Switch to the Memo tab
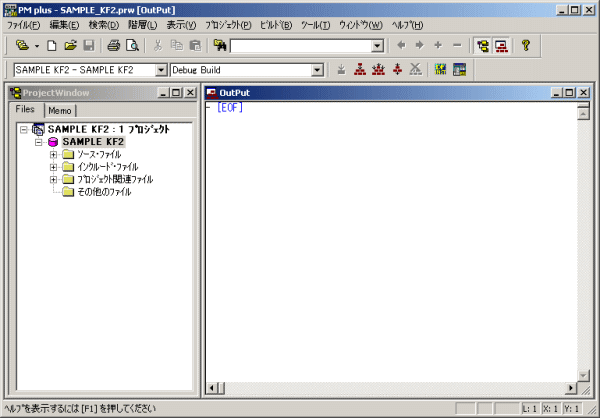 (x=59, y=110)
